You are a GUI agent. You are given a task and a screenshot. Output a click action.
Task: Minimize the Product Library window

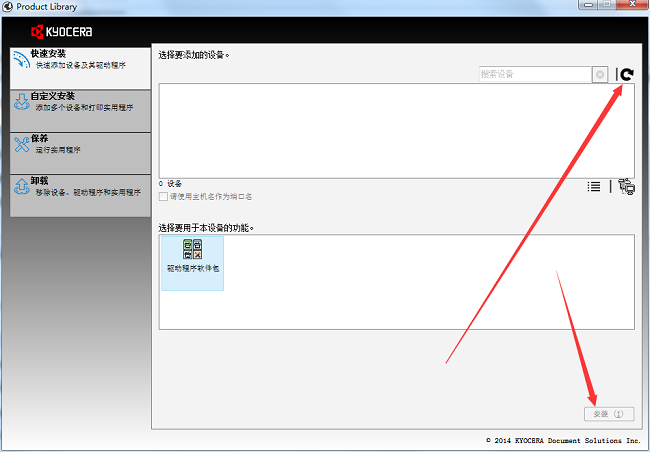(x=588, y=4)
